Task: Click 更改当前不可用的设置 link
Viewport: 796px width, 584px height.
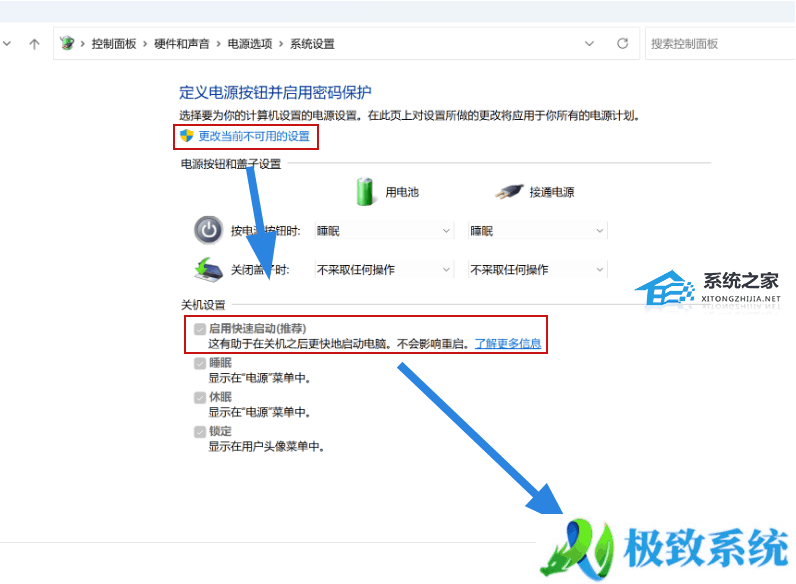Action: click(x=254, y=136)
